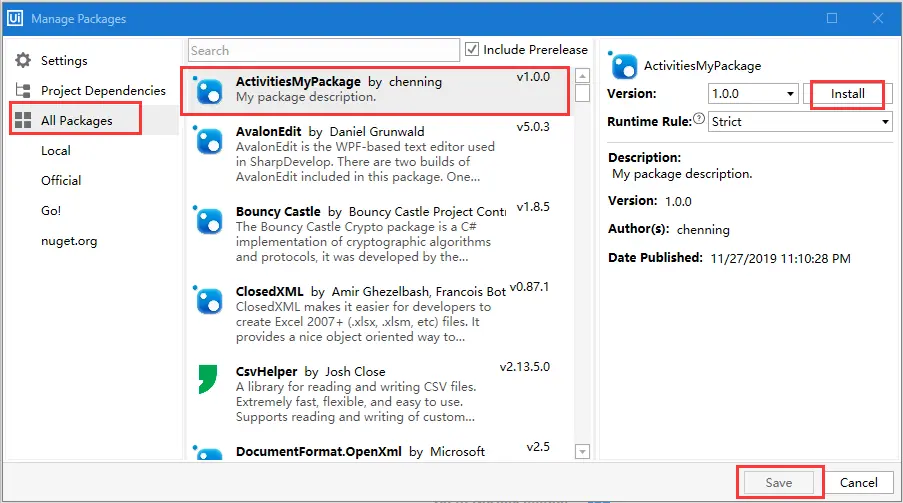This screenshot has height=503, width=903.
Task: Click the Search input field
Action: tap(324, 50)
